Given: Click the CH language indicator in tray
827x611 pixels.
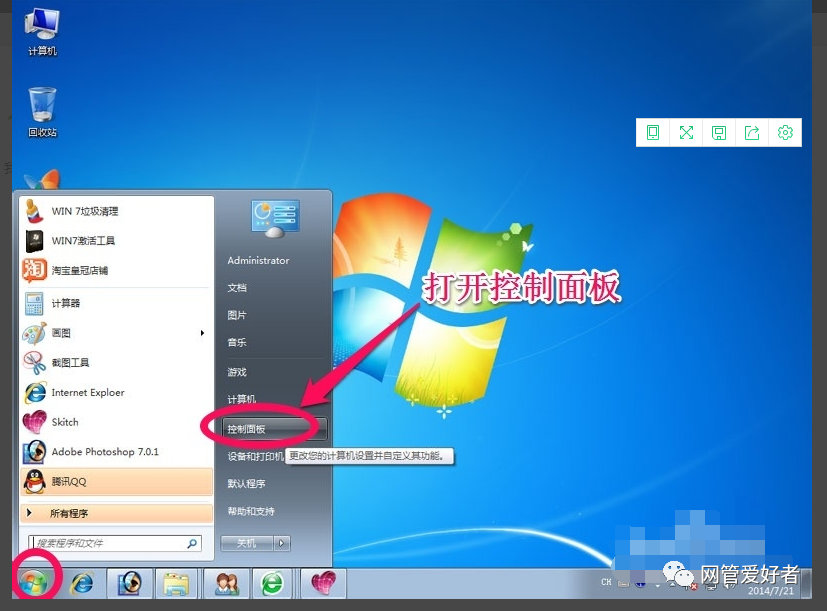Looking at the screenshot, I should coord(606,582).
